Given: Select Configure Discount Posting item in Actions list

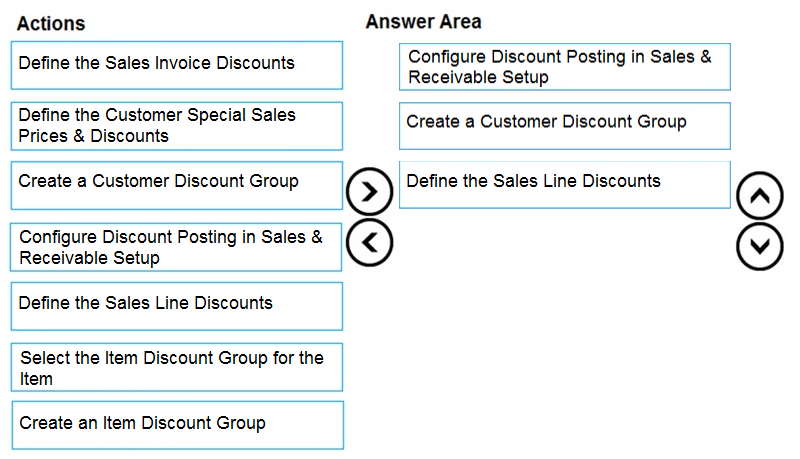Looking at the screenshot, I should coord(176,247).
